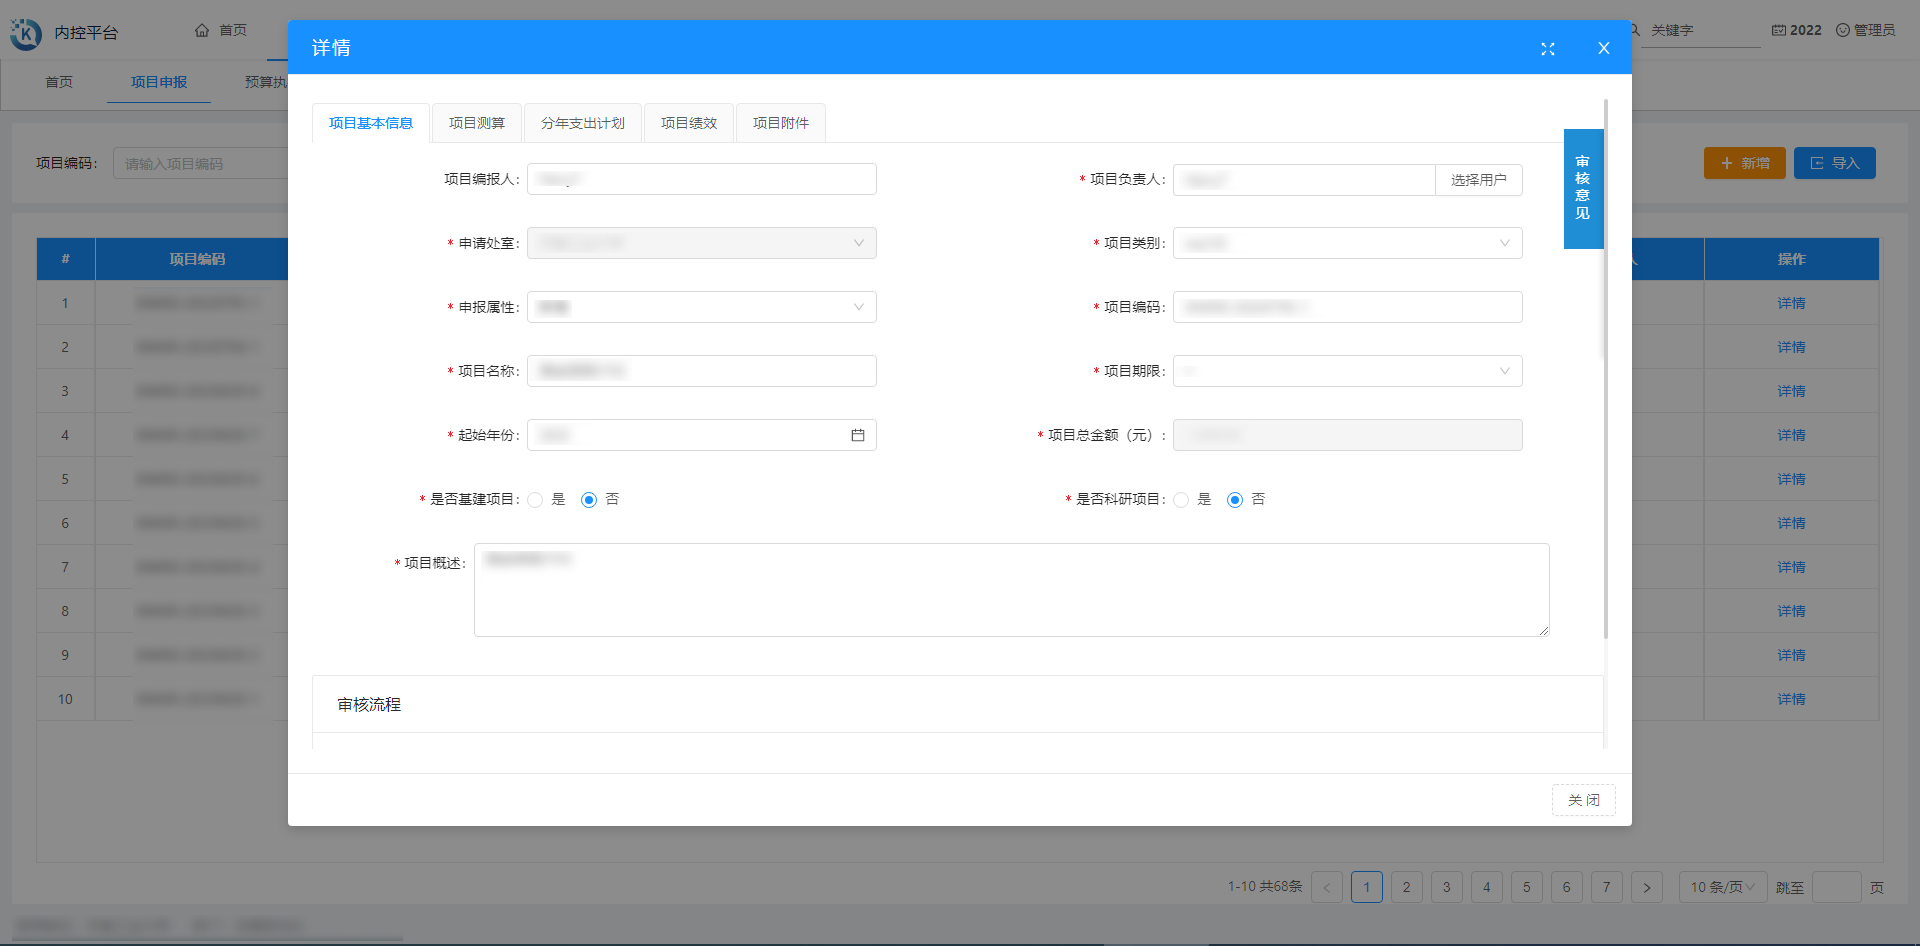
Task: Open the 分年支出计划 tab
Action: (582, 123)
